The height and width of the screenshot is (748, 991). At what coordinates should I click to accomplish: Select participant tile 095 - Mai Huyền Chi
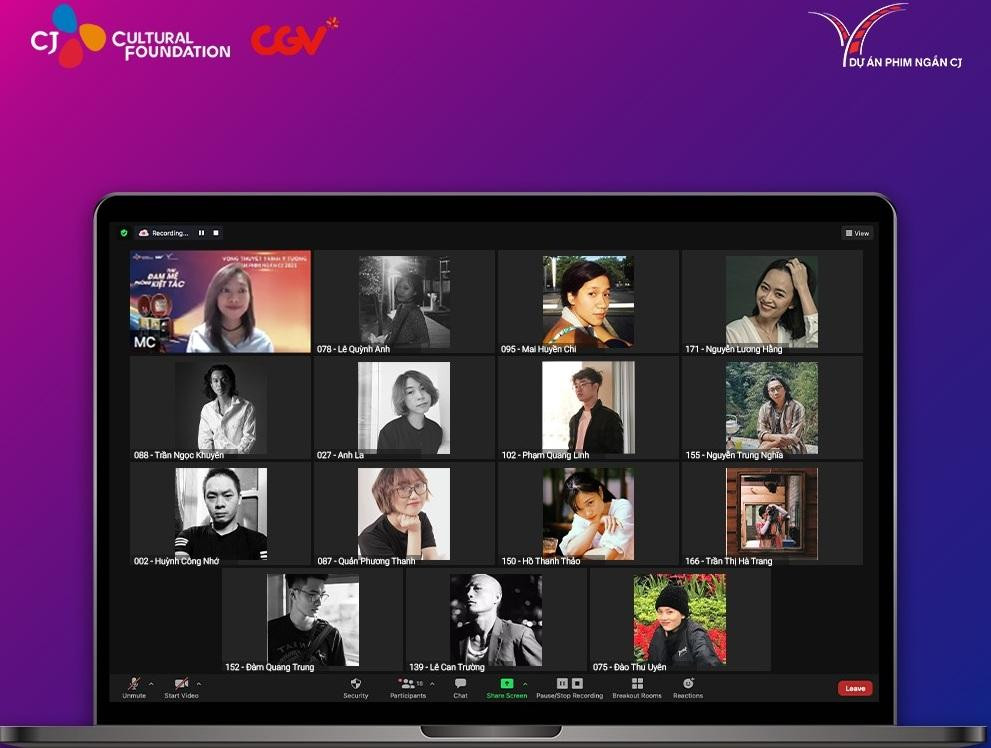[x=588, y=302]
